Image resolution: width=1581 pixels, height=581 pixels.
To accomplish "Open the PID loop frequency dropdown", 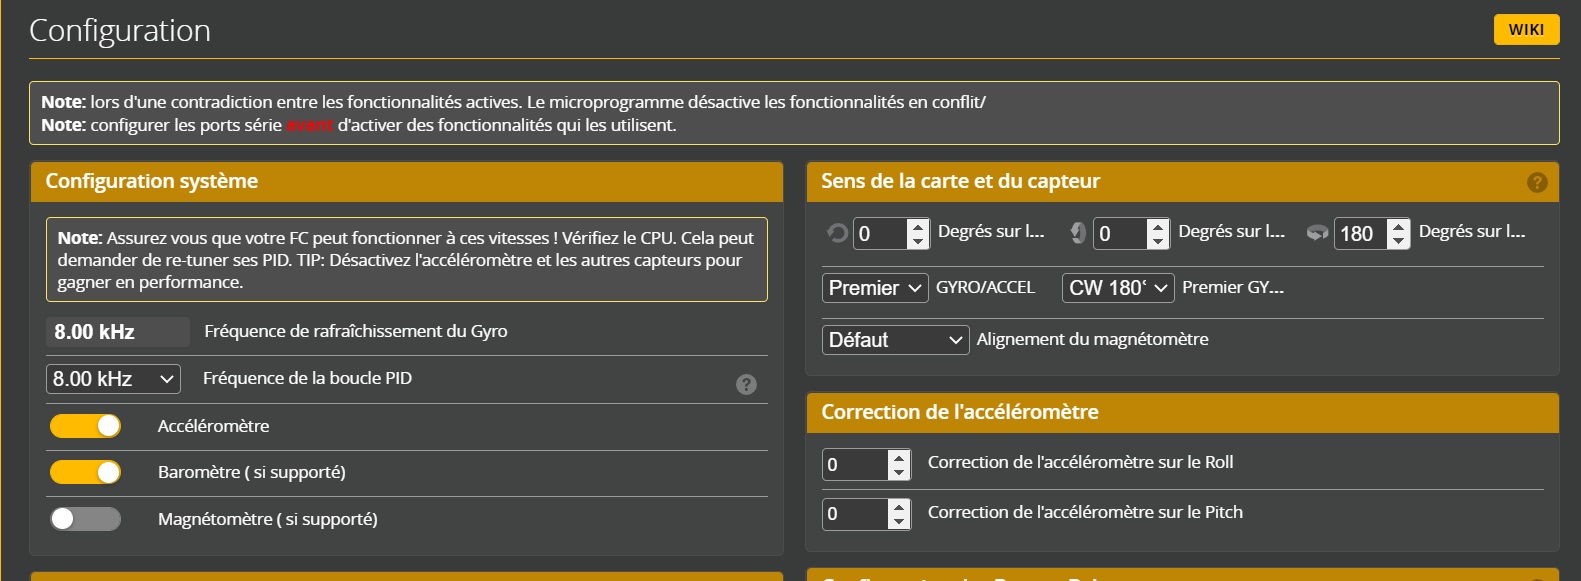I will click(x=113, y=379).
